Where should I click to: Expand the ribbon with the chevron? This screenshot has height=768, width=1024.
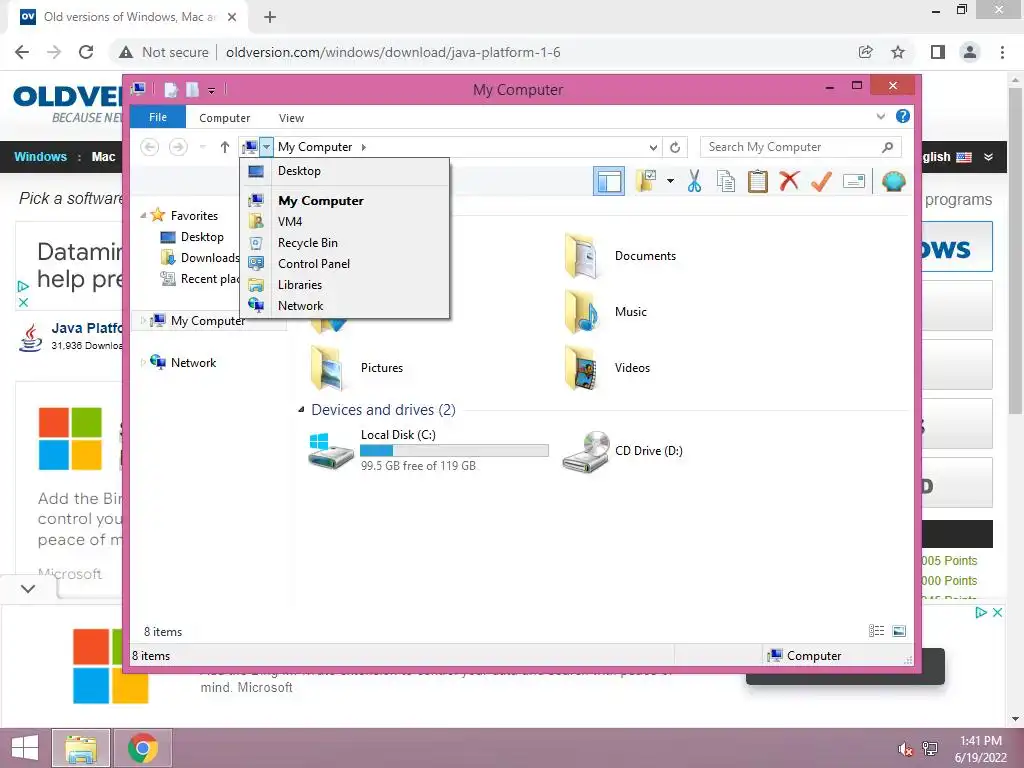tap(880, 117)
